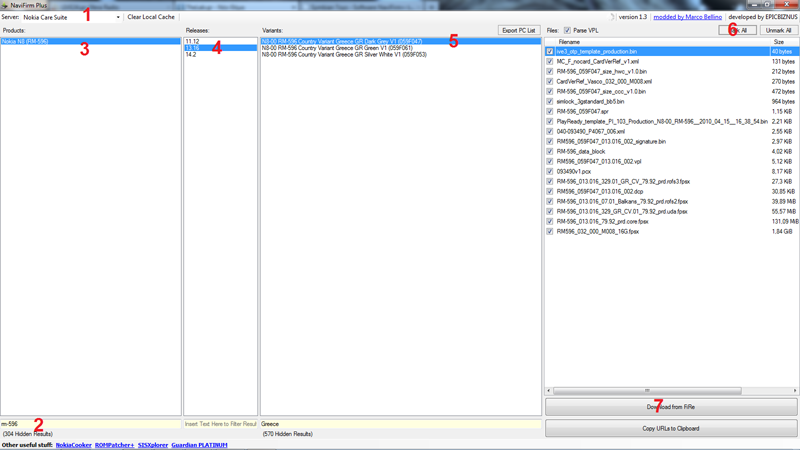The width and height of the screenshot is (800, 450).
Task: Sort files by the Size column header
Action: 784,42
